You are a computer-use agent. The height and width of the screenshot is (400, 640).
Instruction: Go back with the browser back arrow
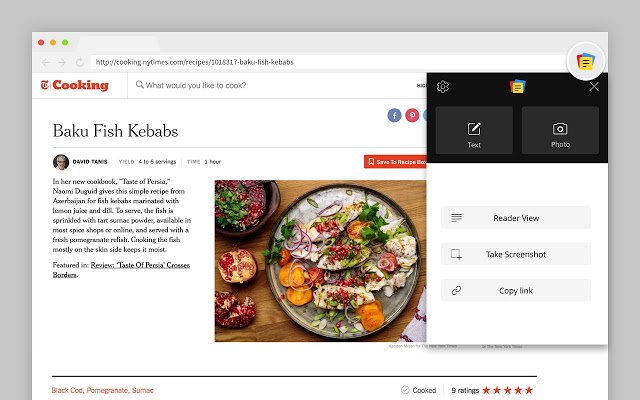[45, 62]
